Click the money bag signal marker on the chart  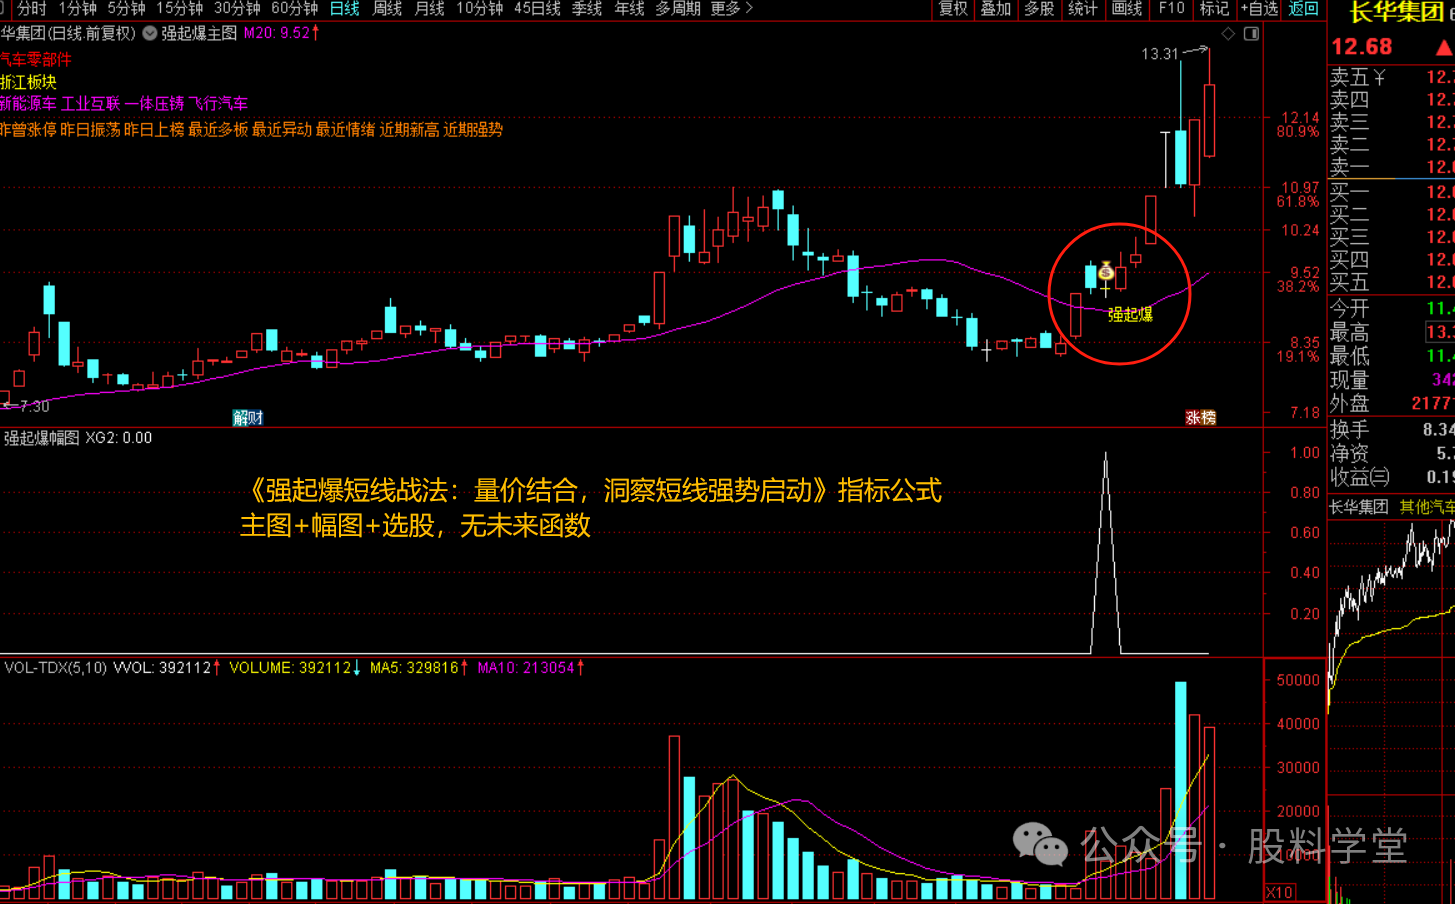(1106, 271)
